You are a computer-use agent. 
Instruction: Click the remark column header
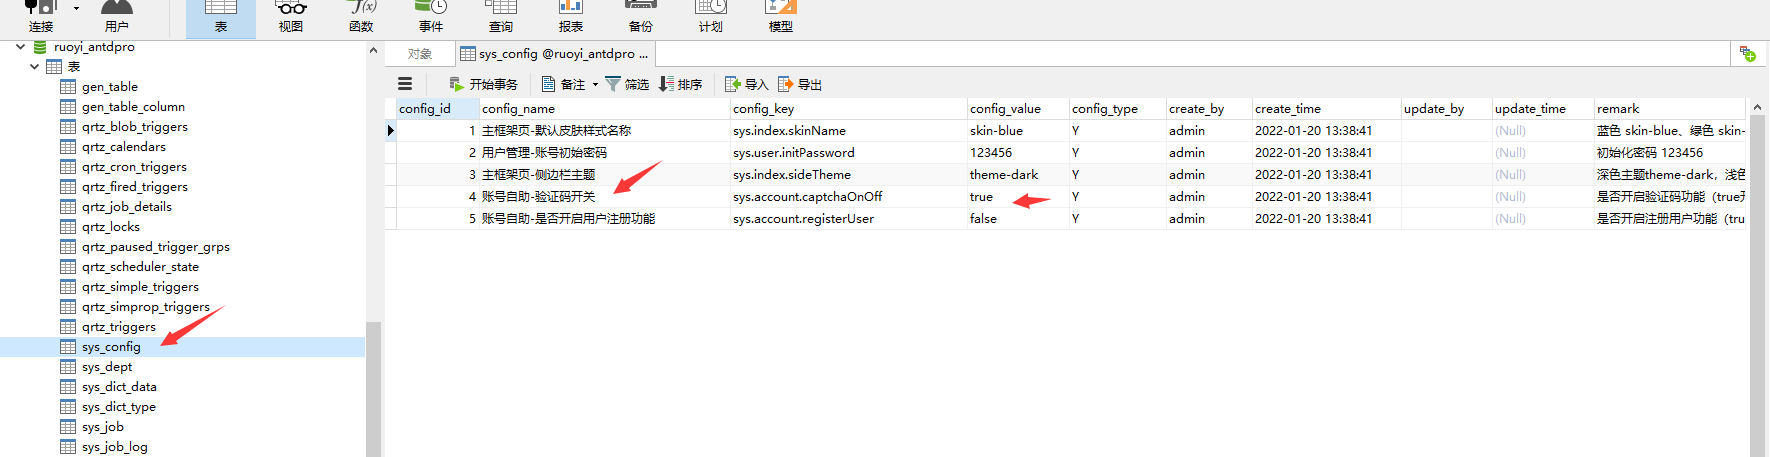click(x=1669, y=108)
